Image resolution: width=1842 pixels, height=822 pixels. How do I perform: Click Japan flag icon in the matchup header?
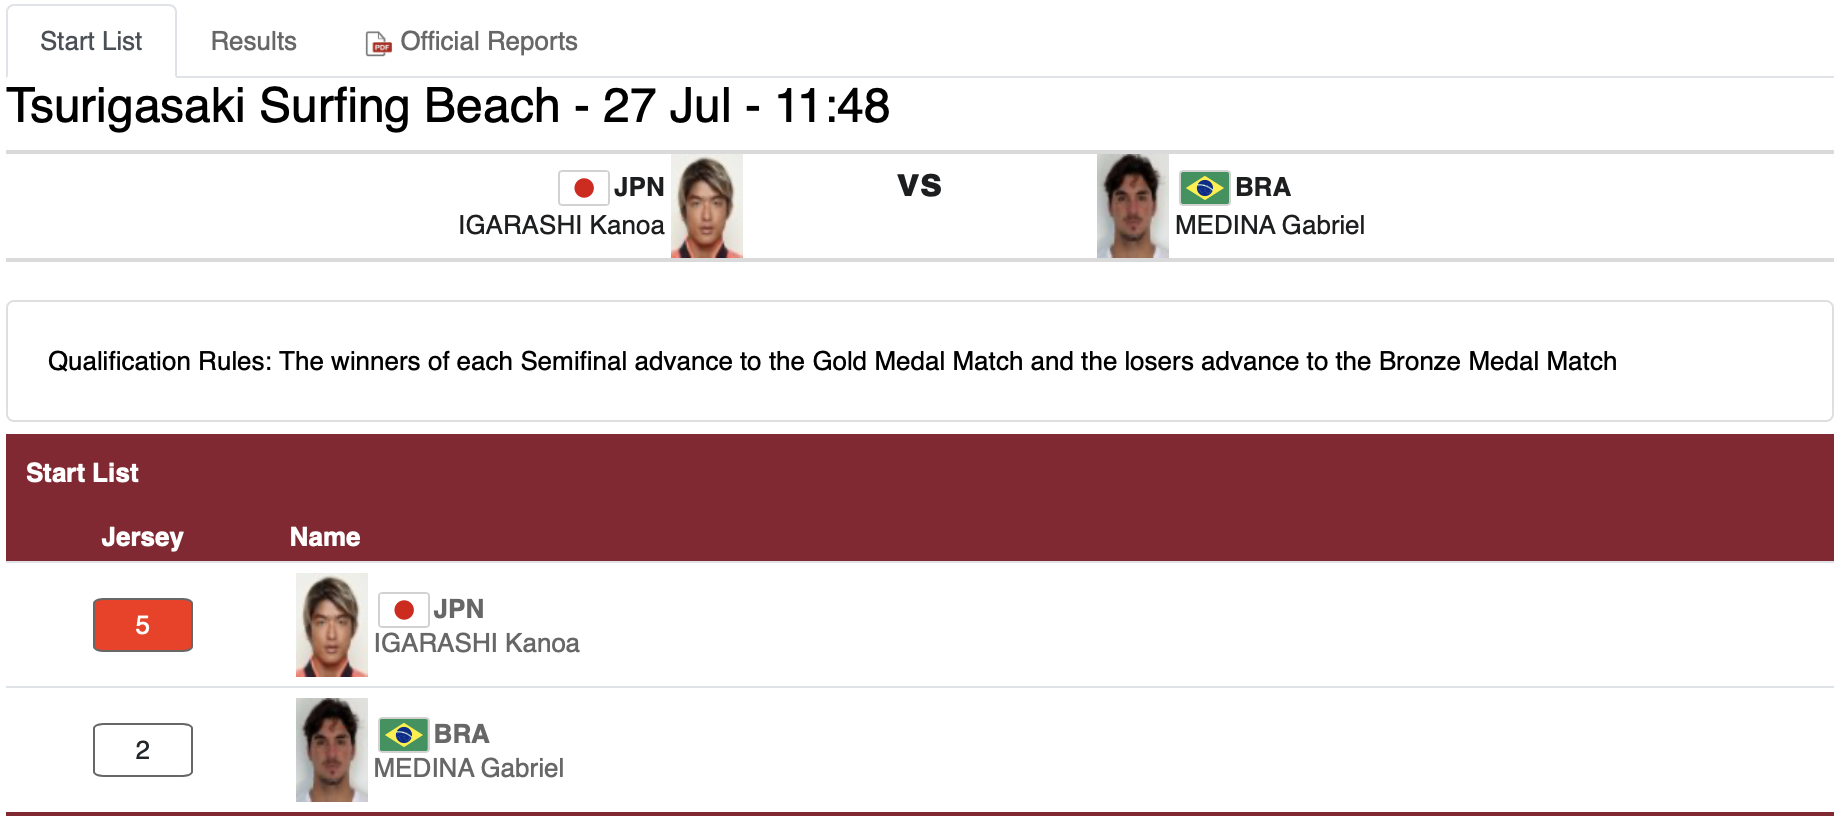click(583, 187)
